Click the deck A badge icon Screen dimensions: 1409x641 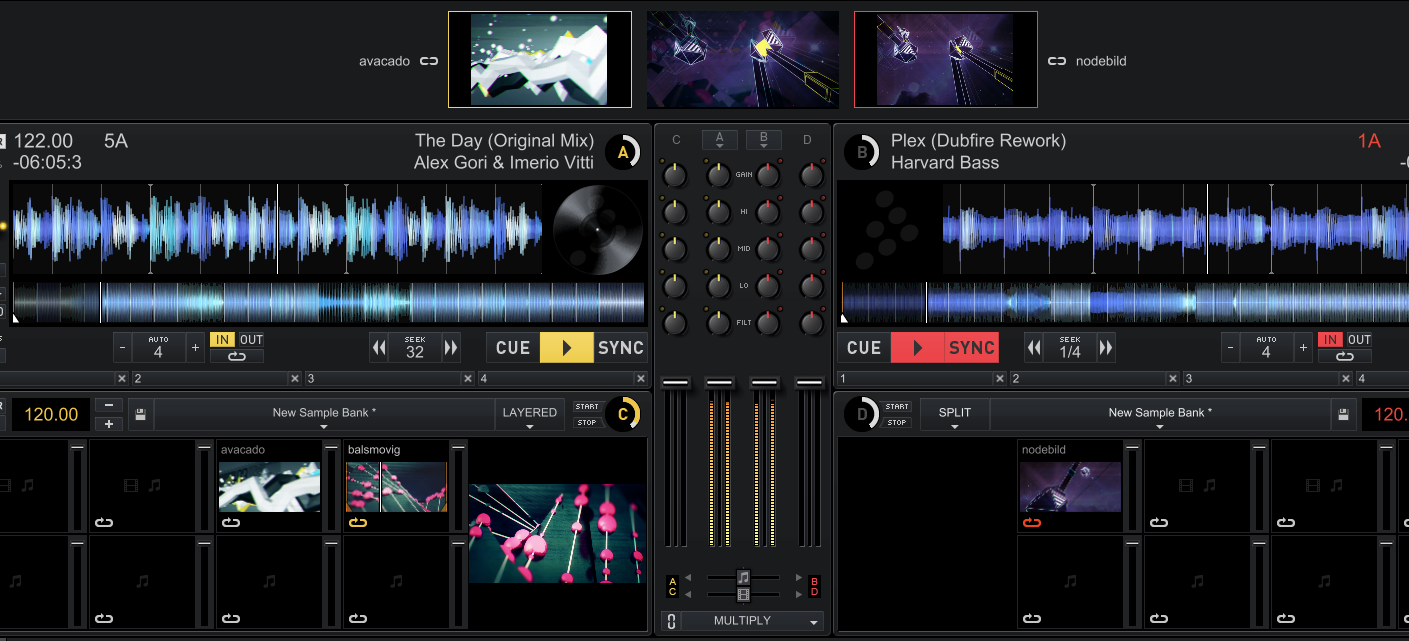(x=623, y=152)
